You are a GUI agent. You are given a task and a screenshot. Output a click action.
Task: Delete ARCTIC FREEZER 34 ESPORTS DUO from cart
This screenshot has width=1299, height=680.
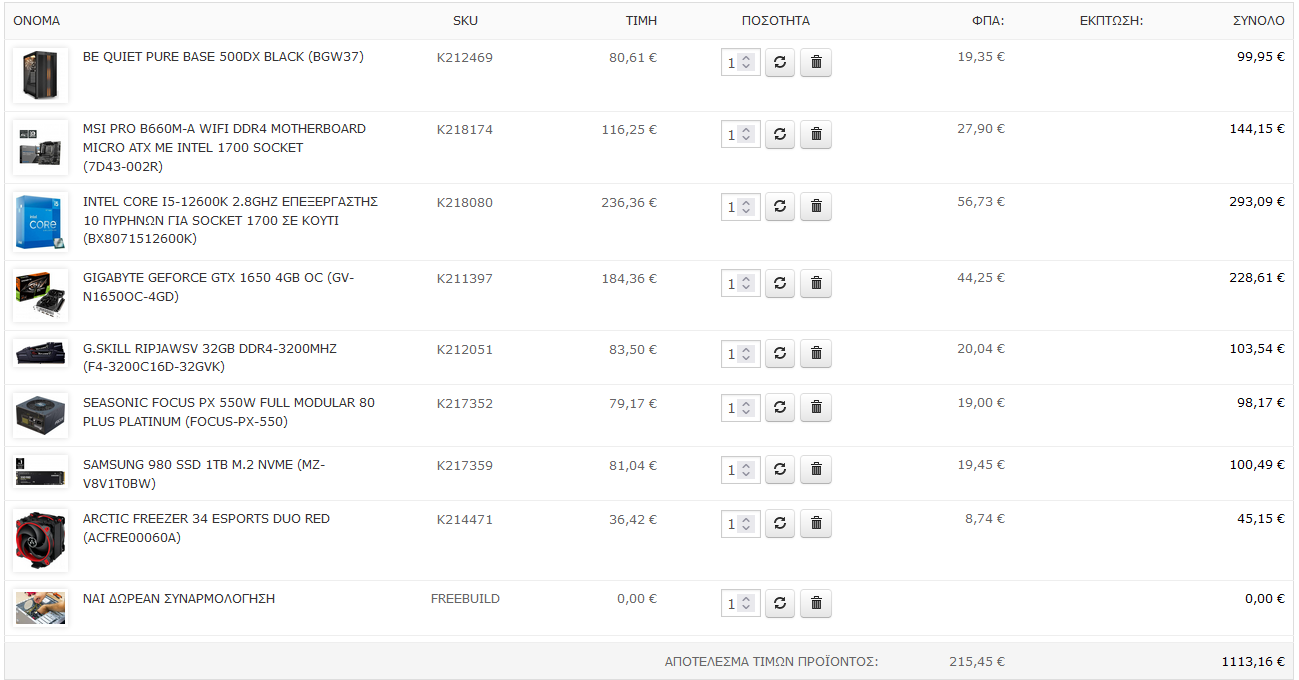click(x=816, y=524)
